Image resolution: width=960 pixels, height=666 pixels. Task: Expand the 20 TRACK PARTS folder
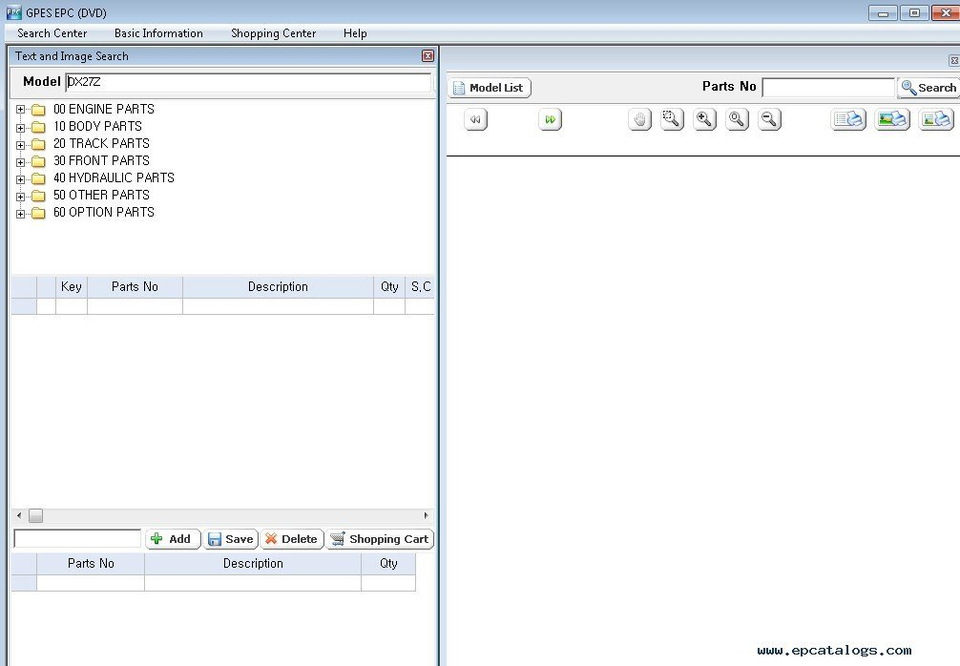point(20,144)
